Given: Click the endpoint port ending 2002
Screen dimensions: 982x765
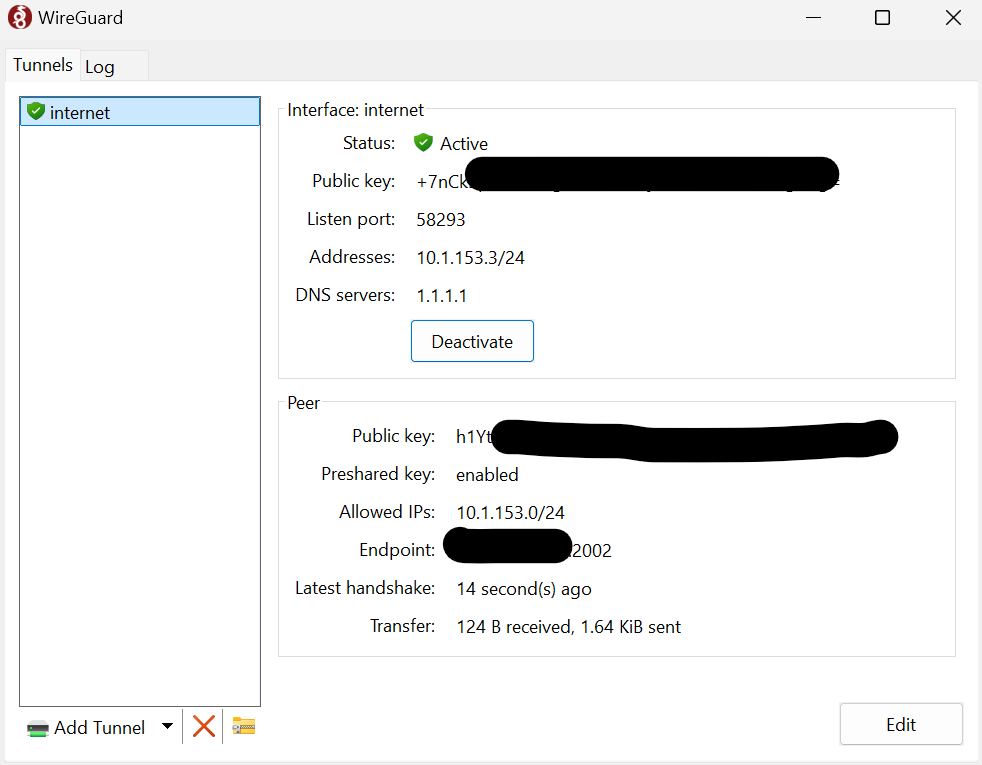Looking at the screenshot, I should pos(592,551).
